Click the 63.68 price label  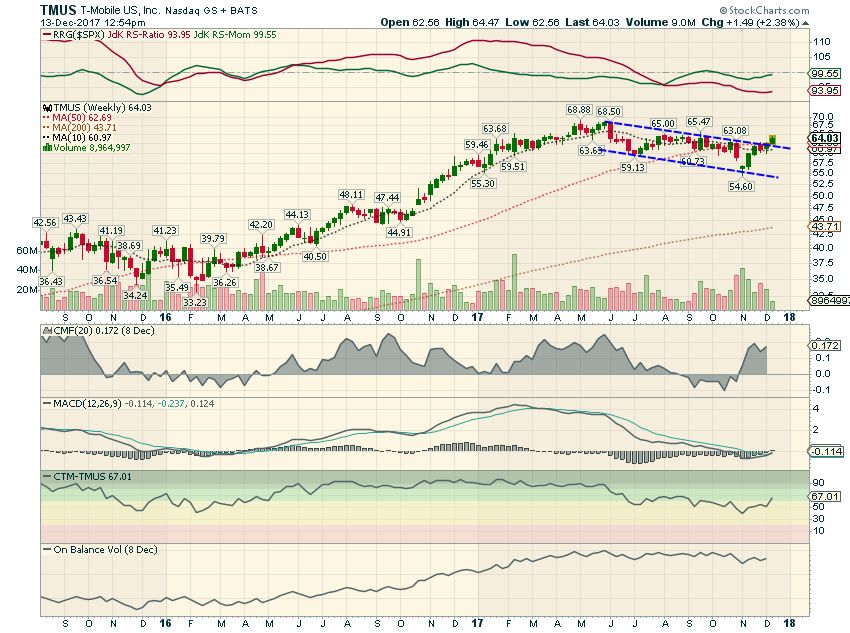495,128
